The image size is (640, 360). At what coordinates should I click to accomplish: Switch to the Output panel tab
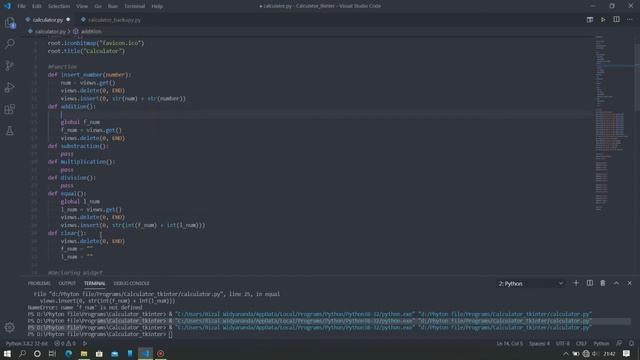[67, 283]
